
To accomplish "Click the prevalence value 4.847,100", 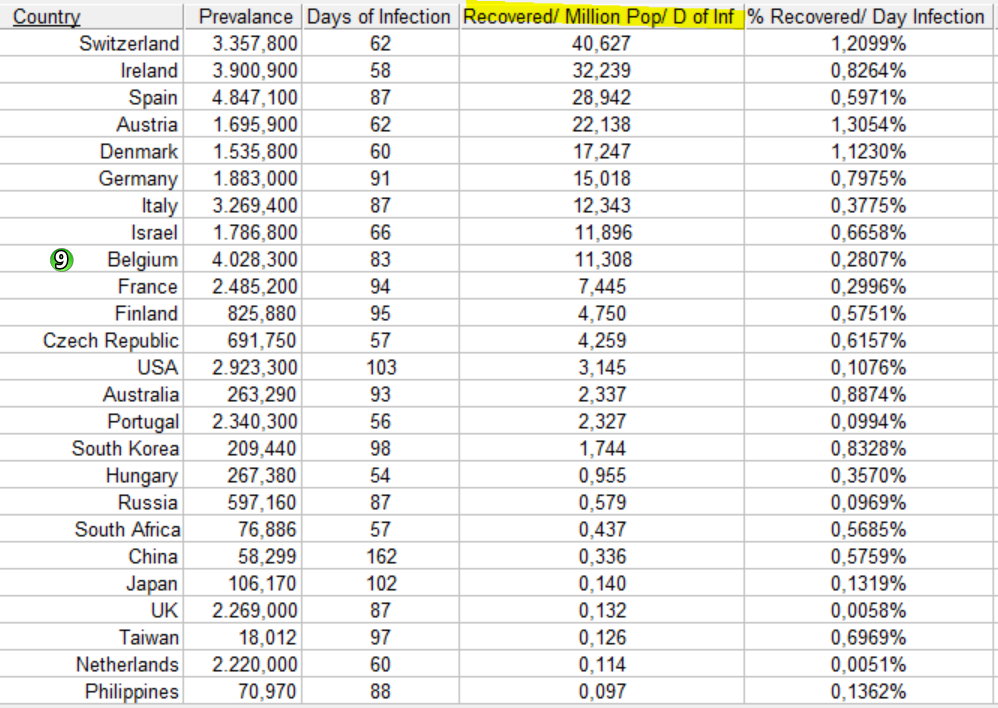I will (255, 97).
